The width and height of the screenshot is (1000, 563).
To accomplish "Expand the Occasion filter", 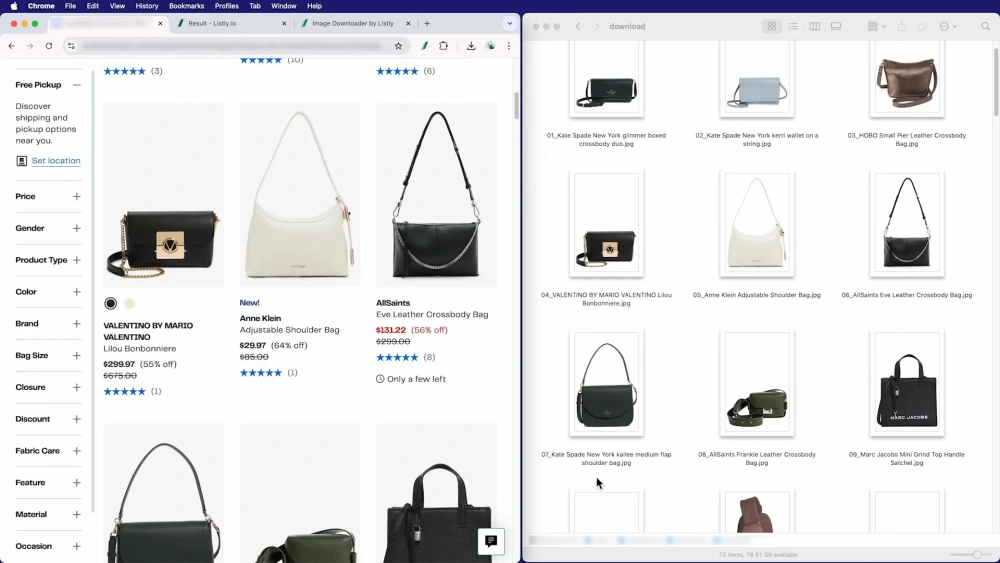I will 77,546.
